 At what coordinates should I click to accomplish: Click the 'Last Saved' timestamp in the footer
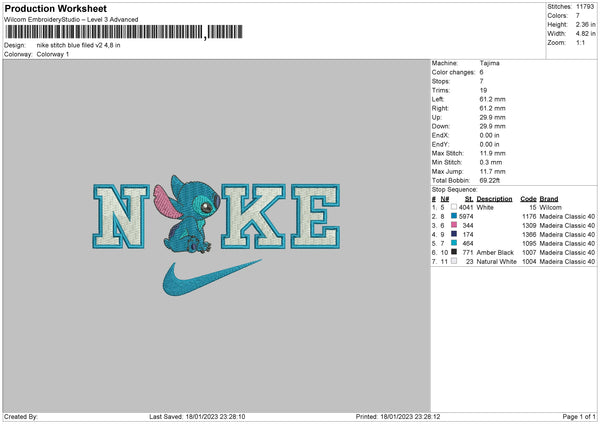point(197,417)
